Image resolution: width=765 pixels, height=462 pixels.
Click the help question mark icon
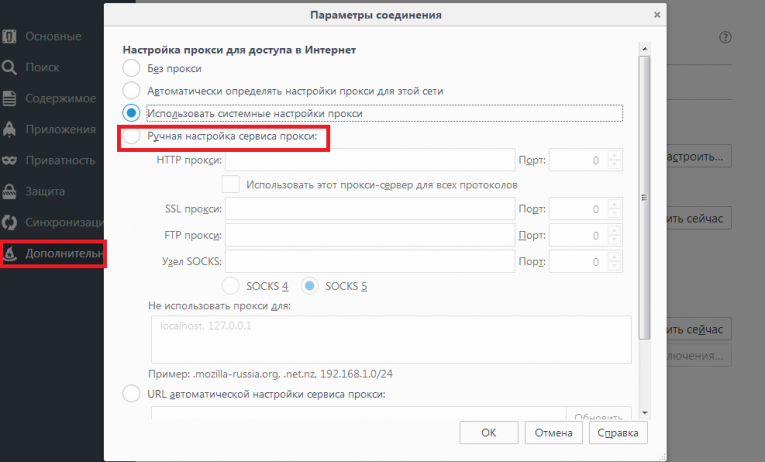click(x=725, y=37)
